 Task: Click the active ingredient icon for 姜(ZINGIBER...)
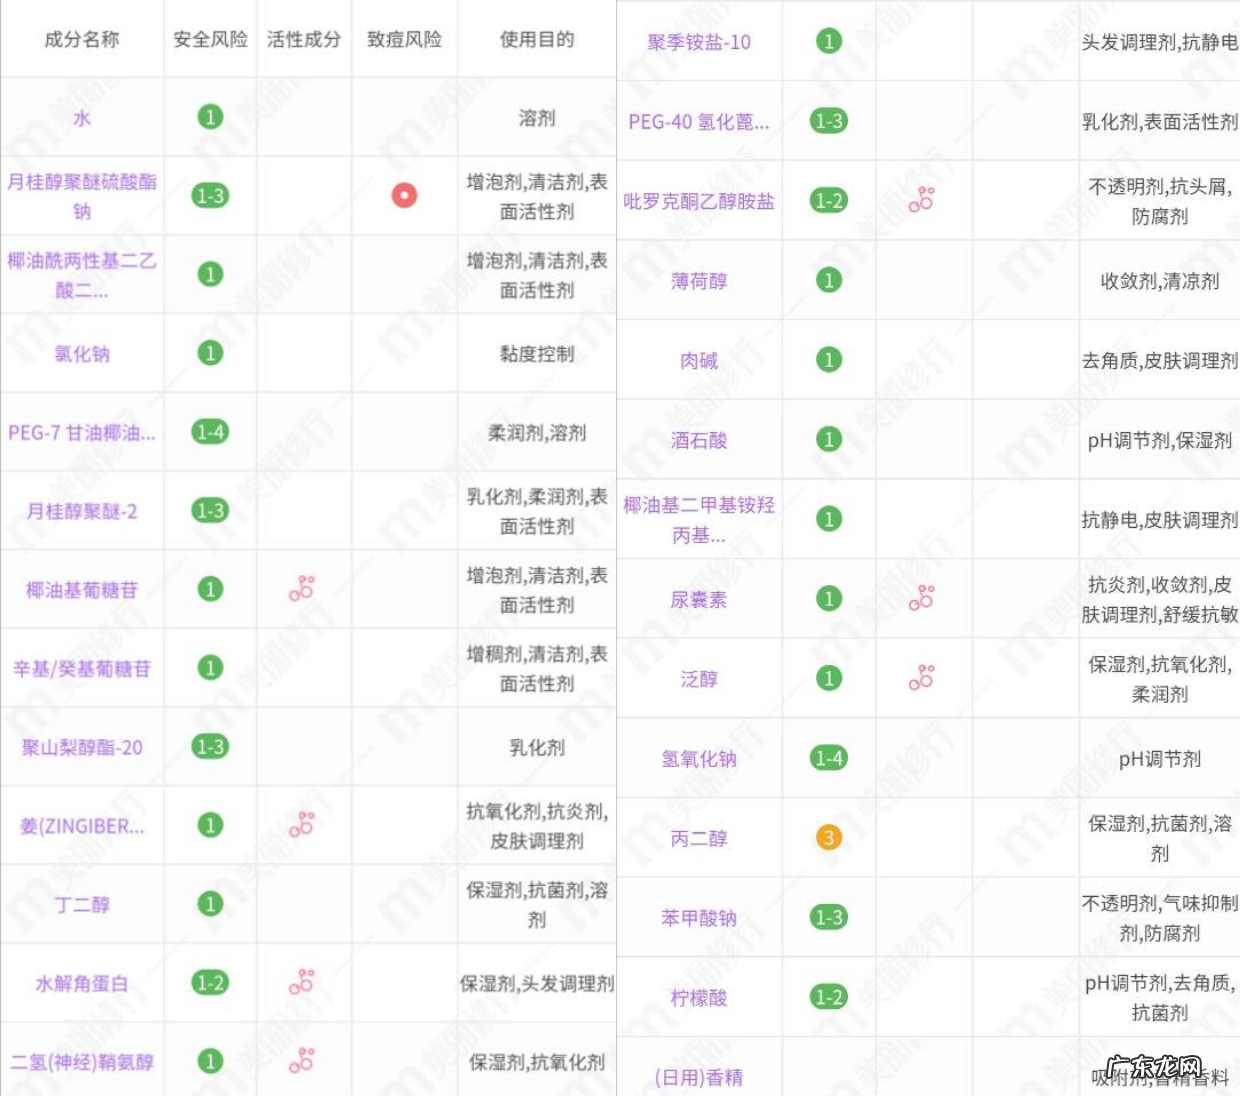click(x=303, y=826)
